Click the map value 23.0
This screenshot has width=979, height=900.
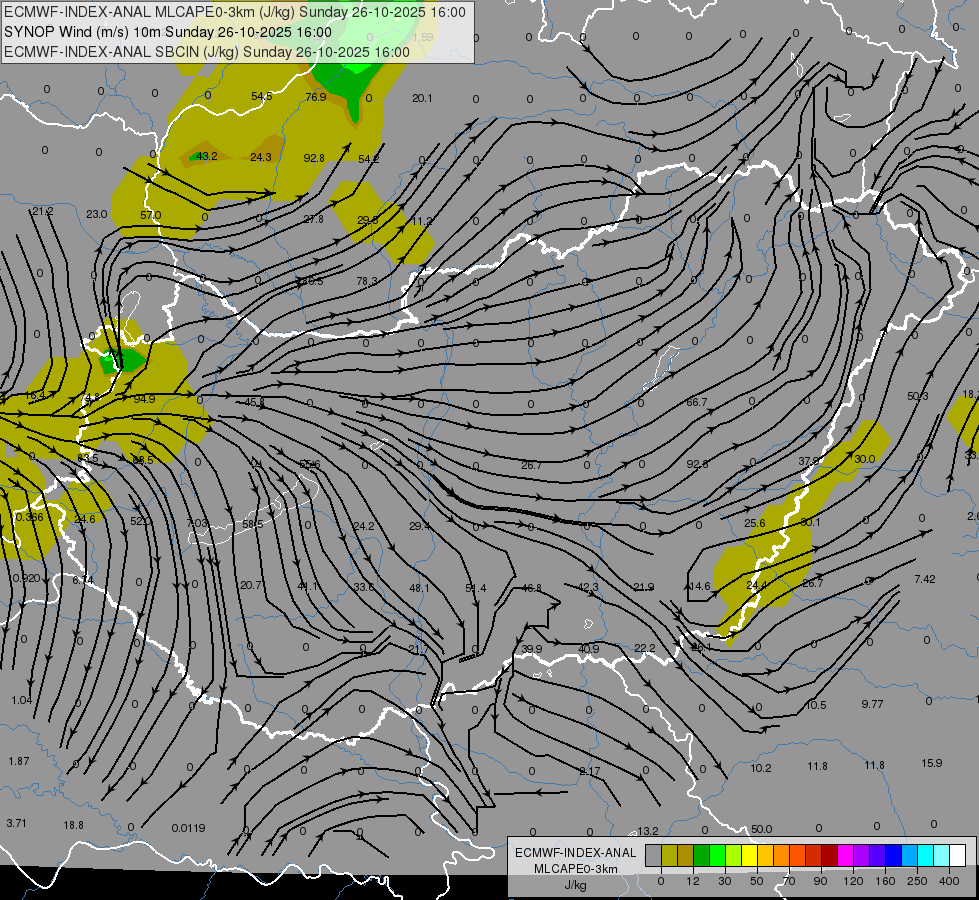tap(96, 214)
